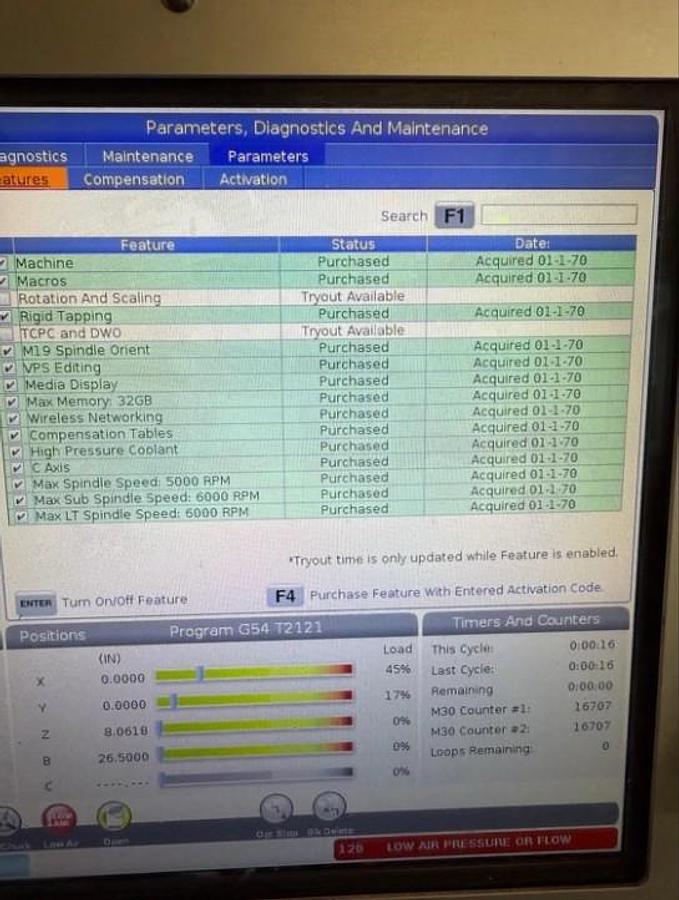Click the Blk Delete status icon
This screenshot has width=679, height=900.
pos(329,806)
